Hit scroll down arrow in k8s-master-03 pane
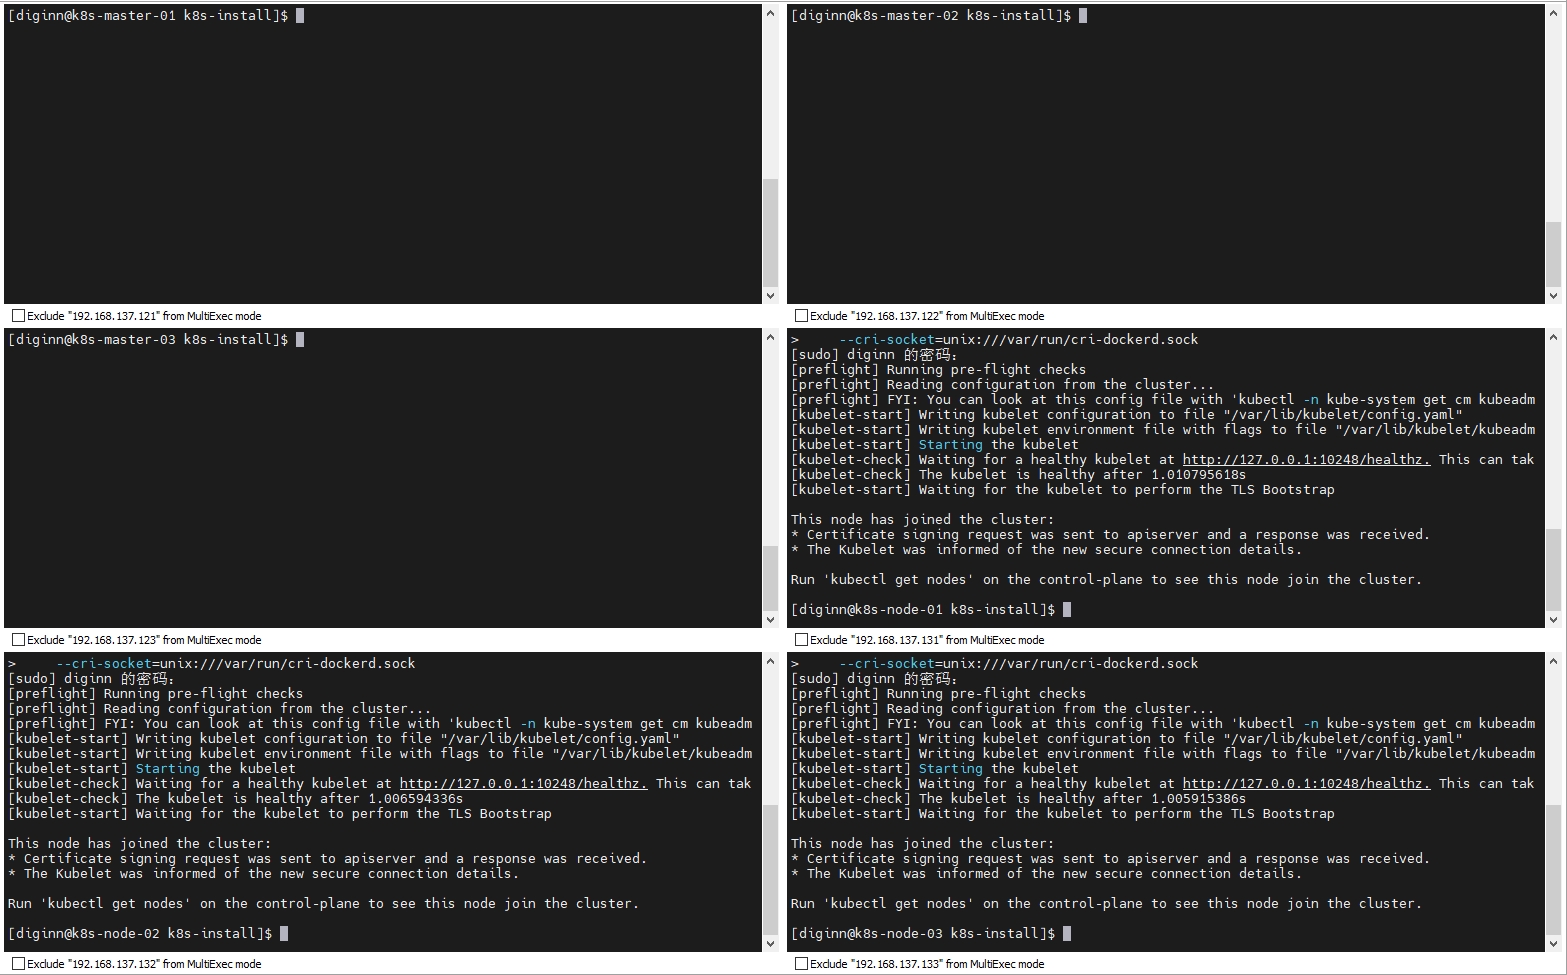This screenshot has height=975, width=1567. (770, 619)
